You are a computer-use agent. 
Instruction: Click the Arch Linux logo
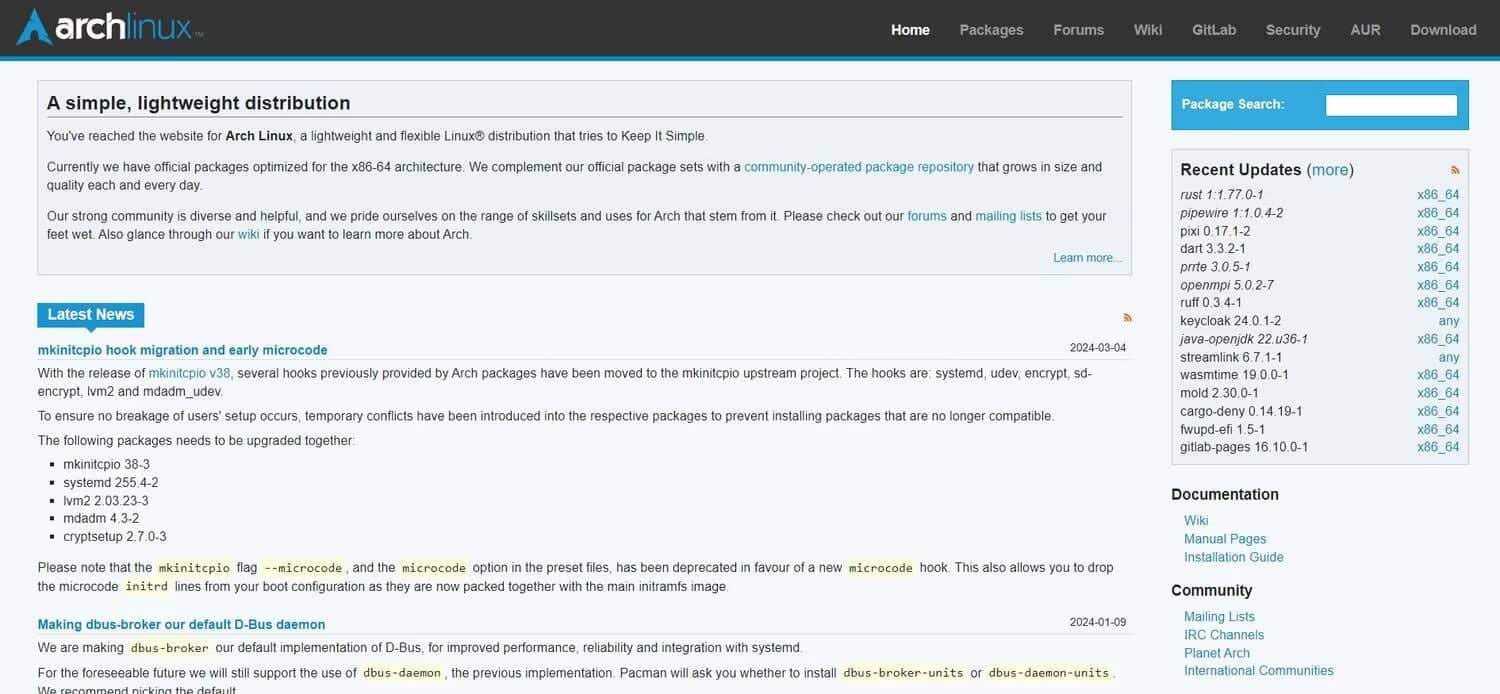110,28
